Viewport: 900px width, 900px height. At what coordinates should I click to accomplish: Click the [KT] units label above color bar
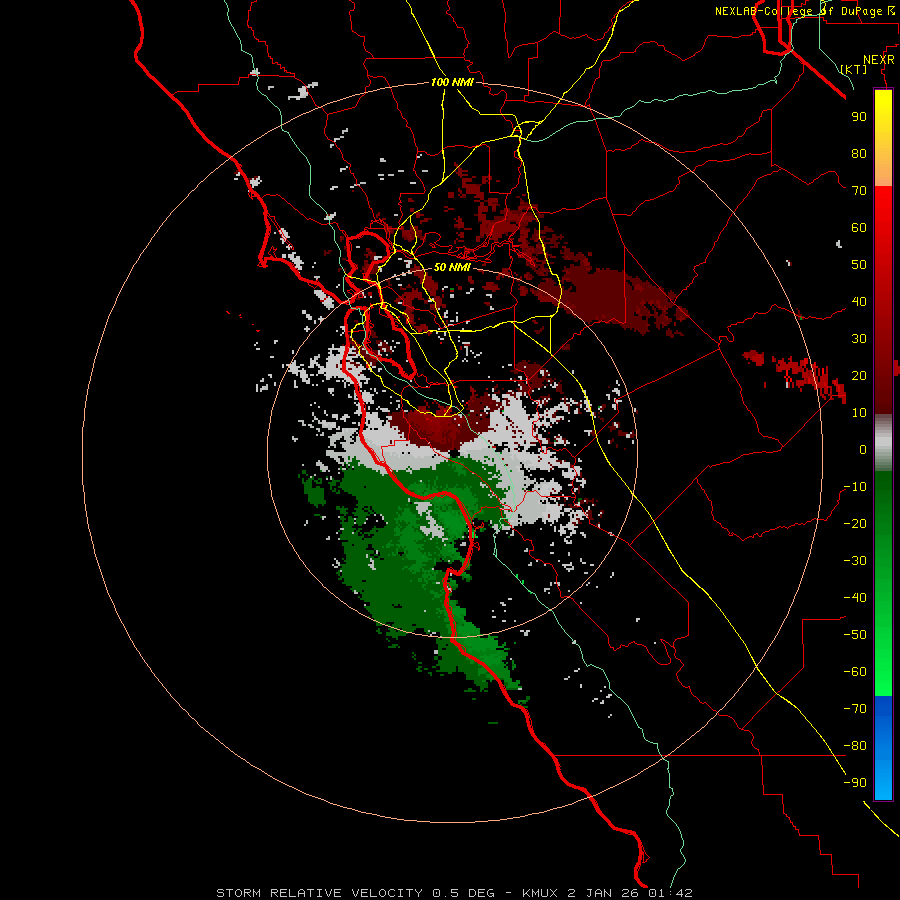[854, 69]
